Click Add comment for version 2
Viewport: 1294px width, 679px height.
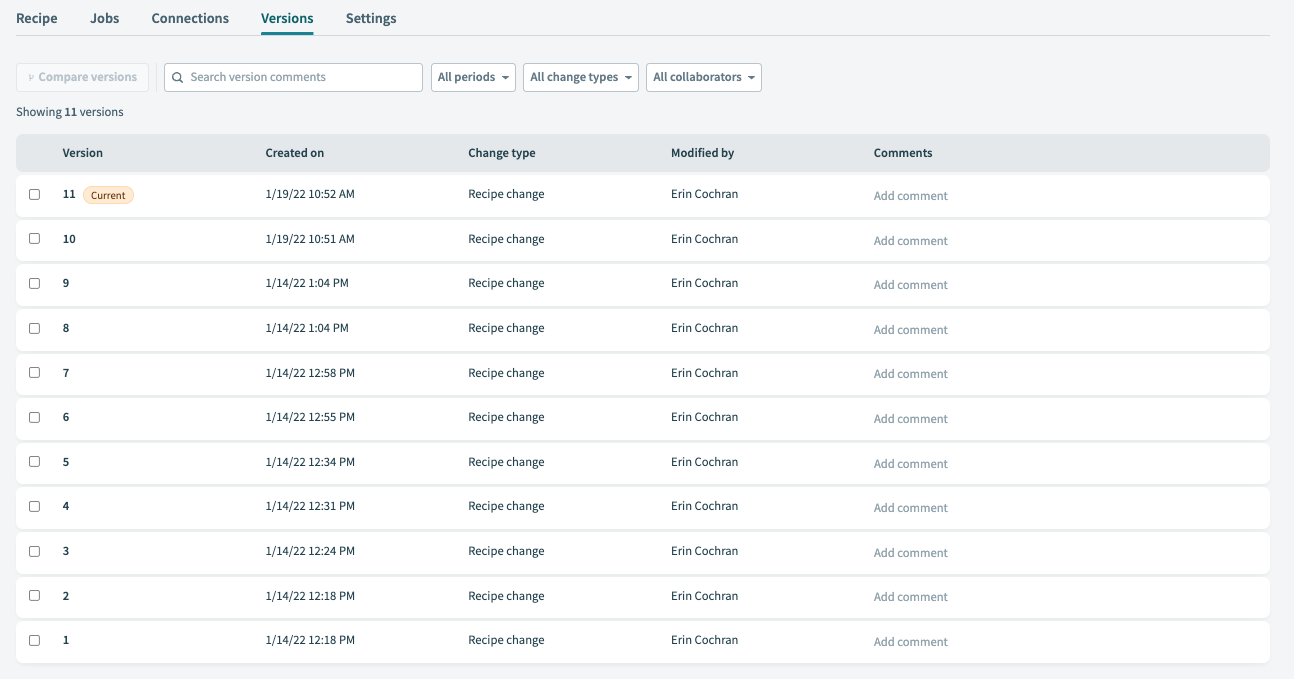[910, 597]
